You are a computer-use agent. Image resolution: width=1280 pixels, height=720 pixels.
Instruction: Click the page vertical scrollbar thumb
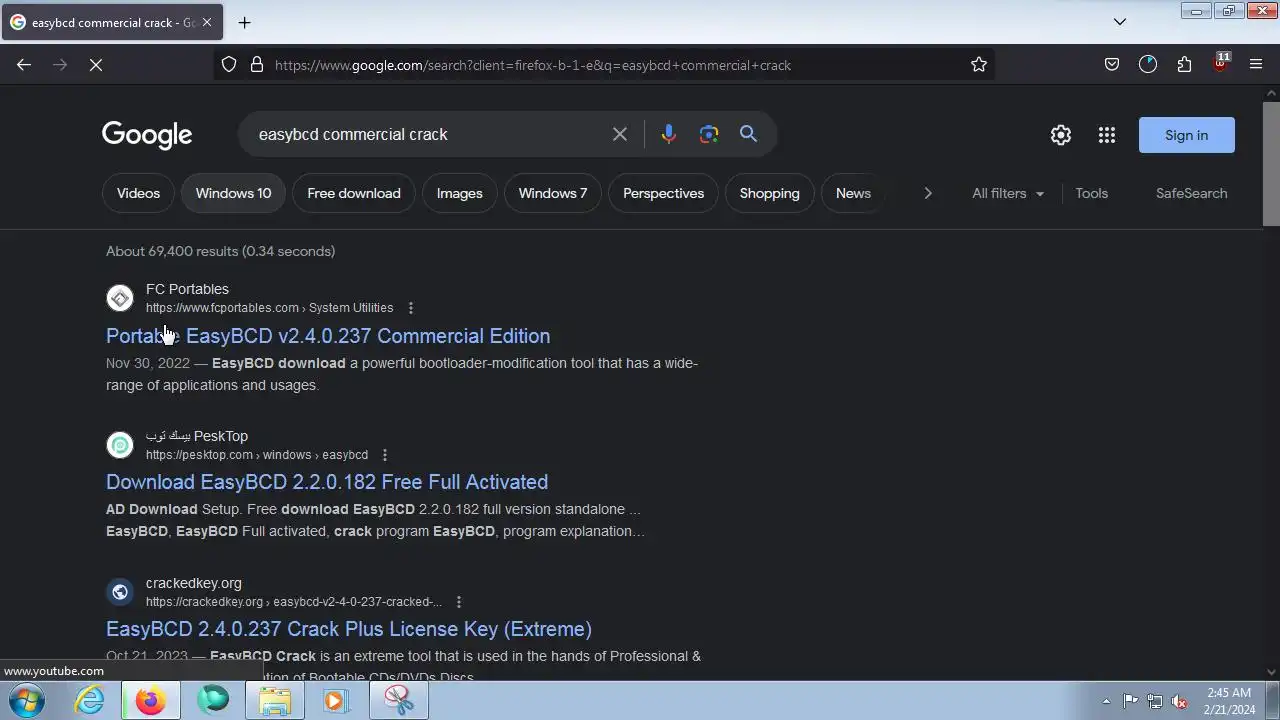[x=1271, y=163]
